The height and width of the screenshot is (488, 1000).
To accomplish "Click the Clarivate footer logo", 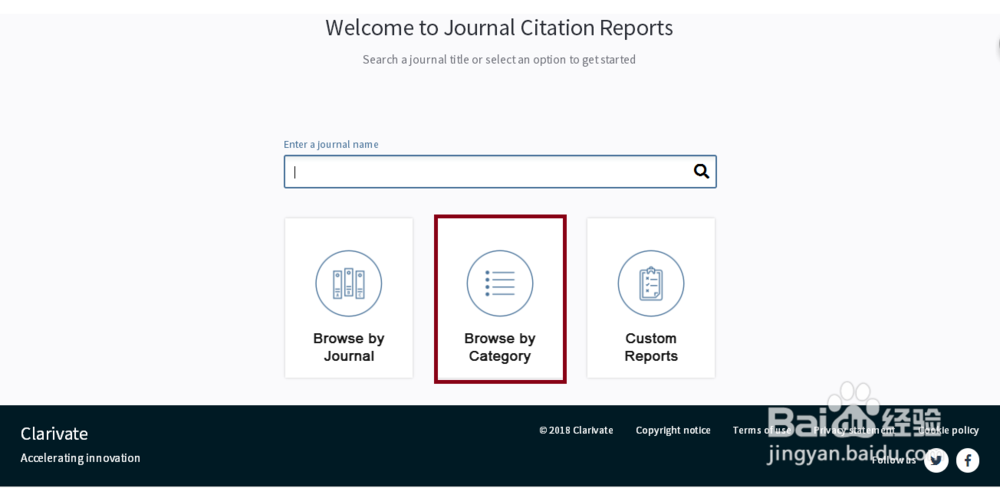I will 54,434.
